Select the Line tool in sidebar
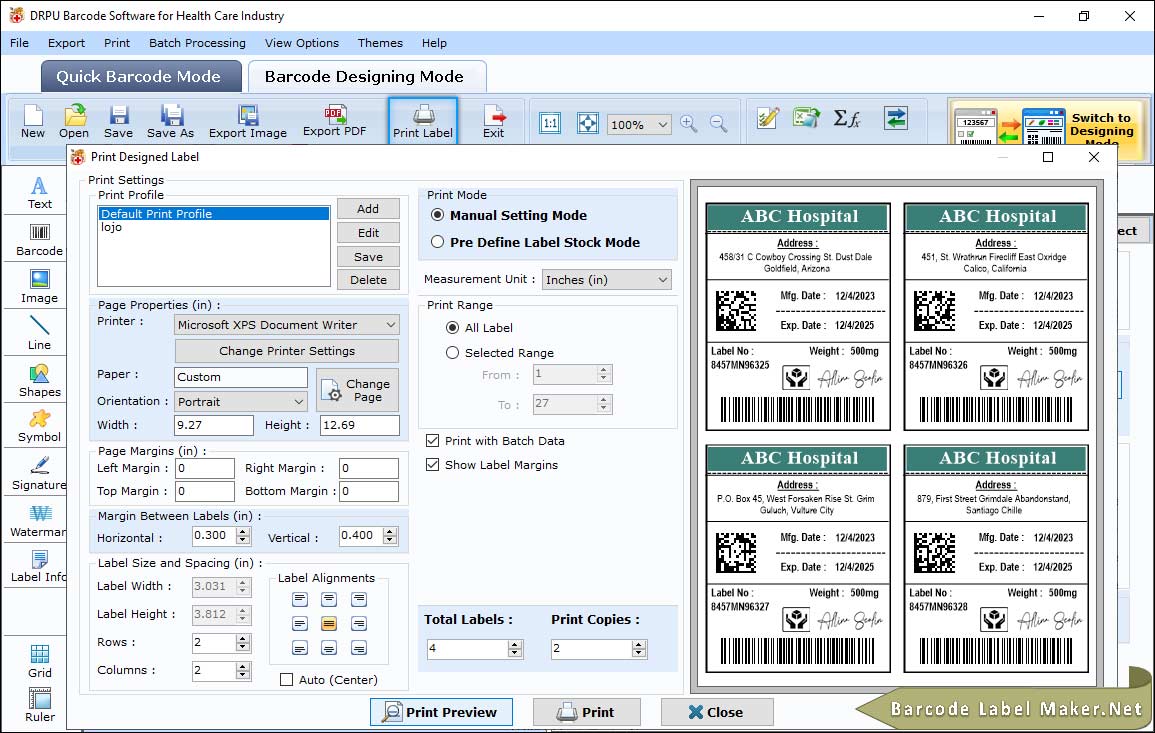The image size is (1155, 733). (x=40, y=333)
